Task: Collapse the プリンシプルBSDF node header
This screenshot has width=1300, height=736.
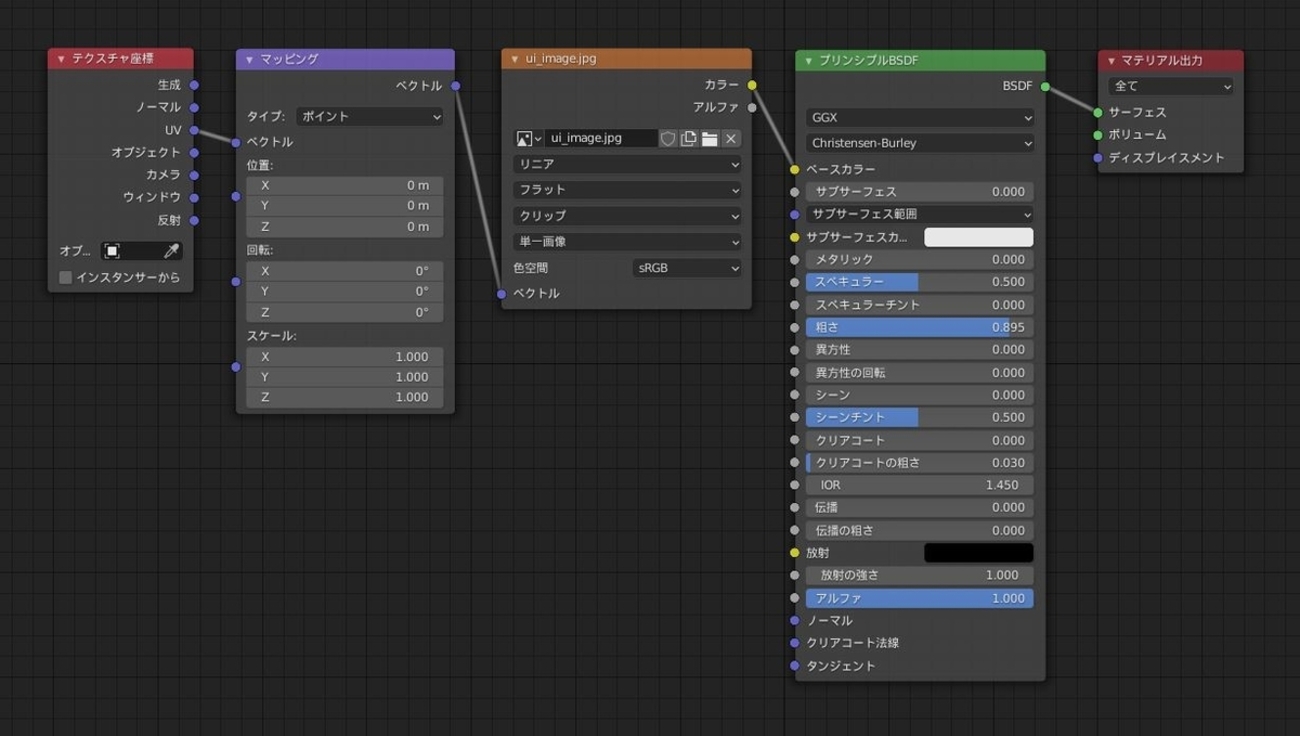Action: click(x=808, y=60)
